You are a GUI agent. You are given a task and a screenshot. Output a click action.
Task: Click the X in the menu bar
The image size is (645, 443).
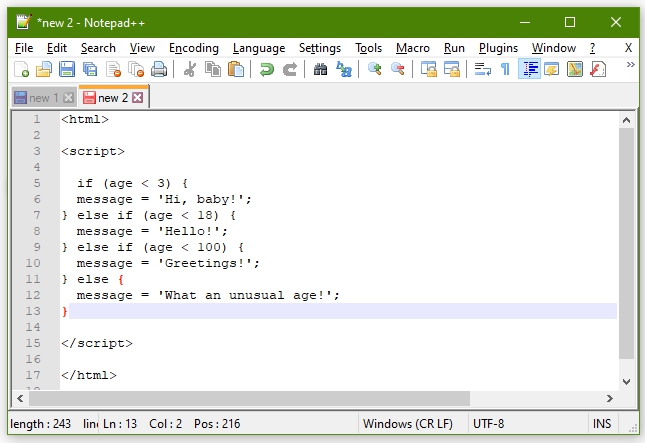pyautogui.click(x=628, y=48)
